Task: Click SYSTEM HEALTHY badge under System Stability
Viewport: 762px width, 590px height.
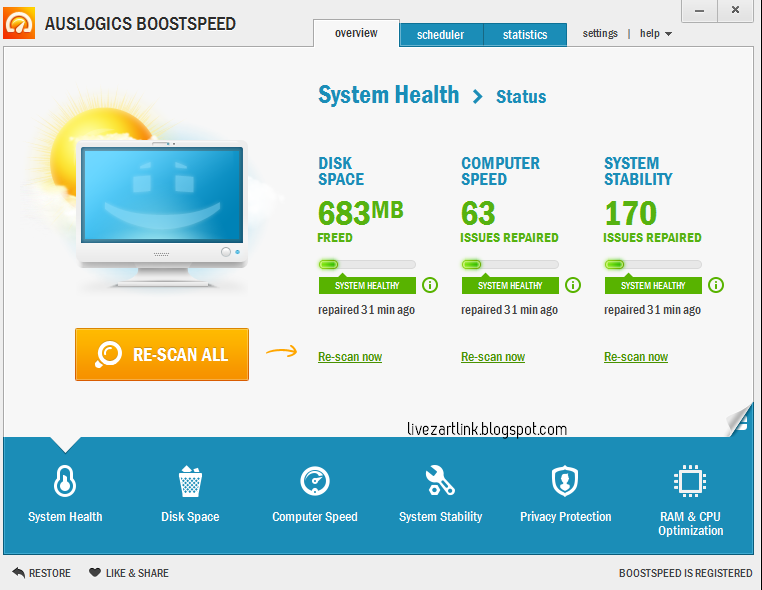Action: click(653, 285)
